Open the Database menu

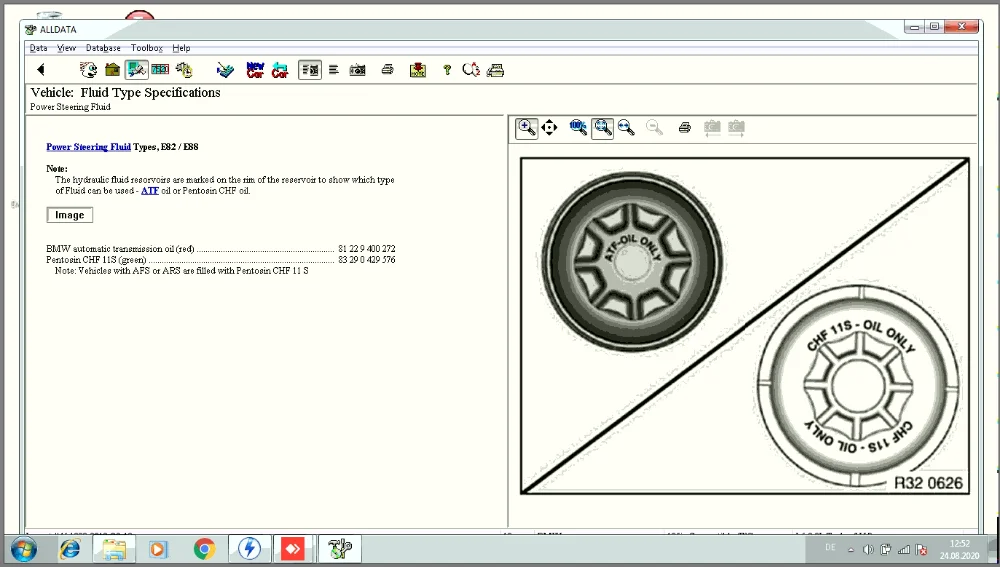103,48
